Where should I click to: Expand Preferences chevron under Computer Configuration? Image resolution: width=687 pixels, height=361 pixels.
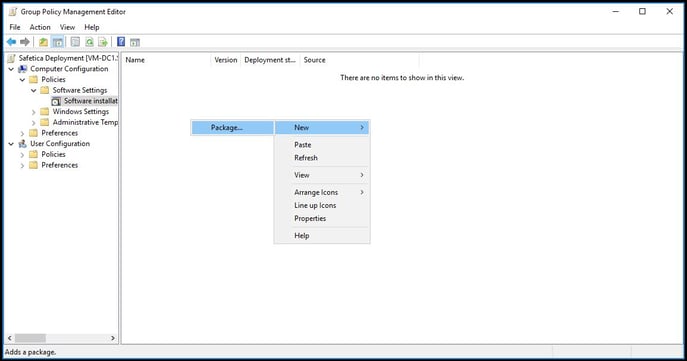click(22, 133)
